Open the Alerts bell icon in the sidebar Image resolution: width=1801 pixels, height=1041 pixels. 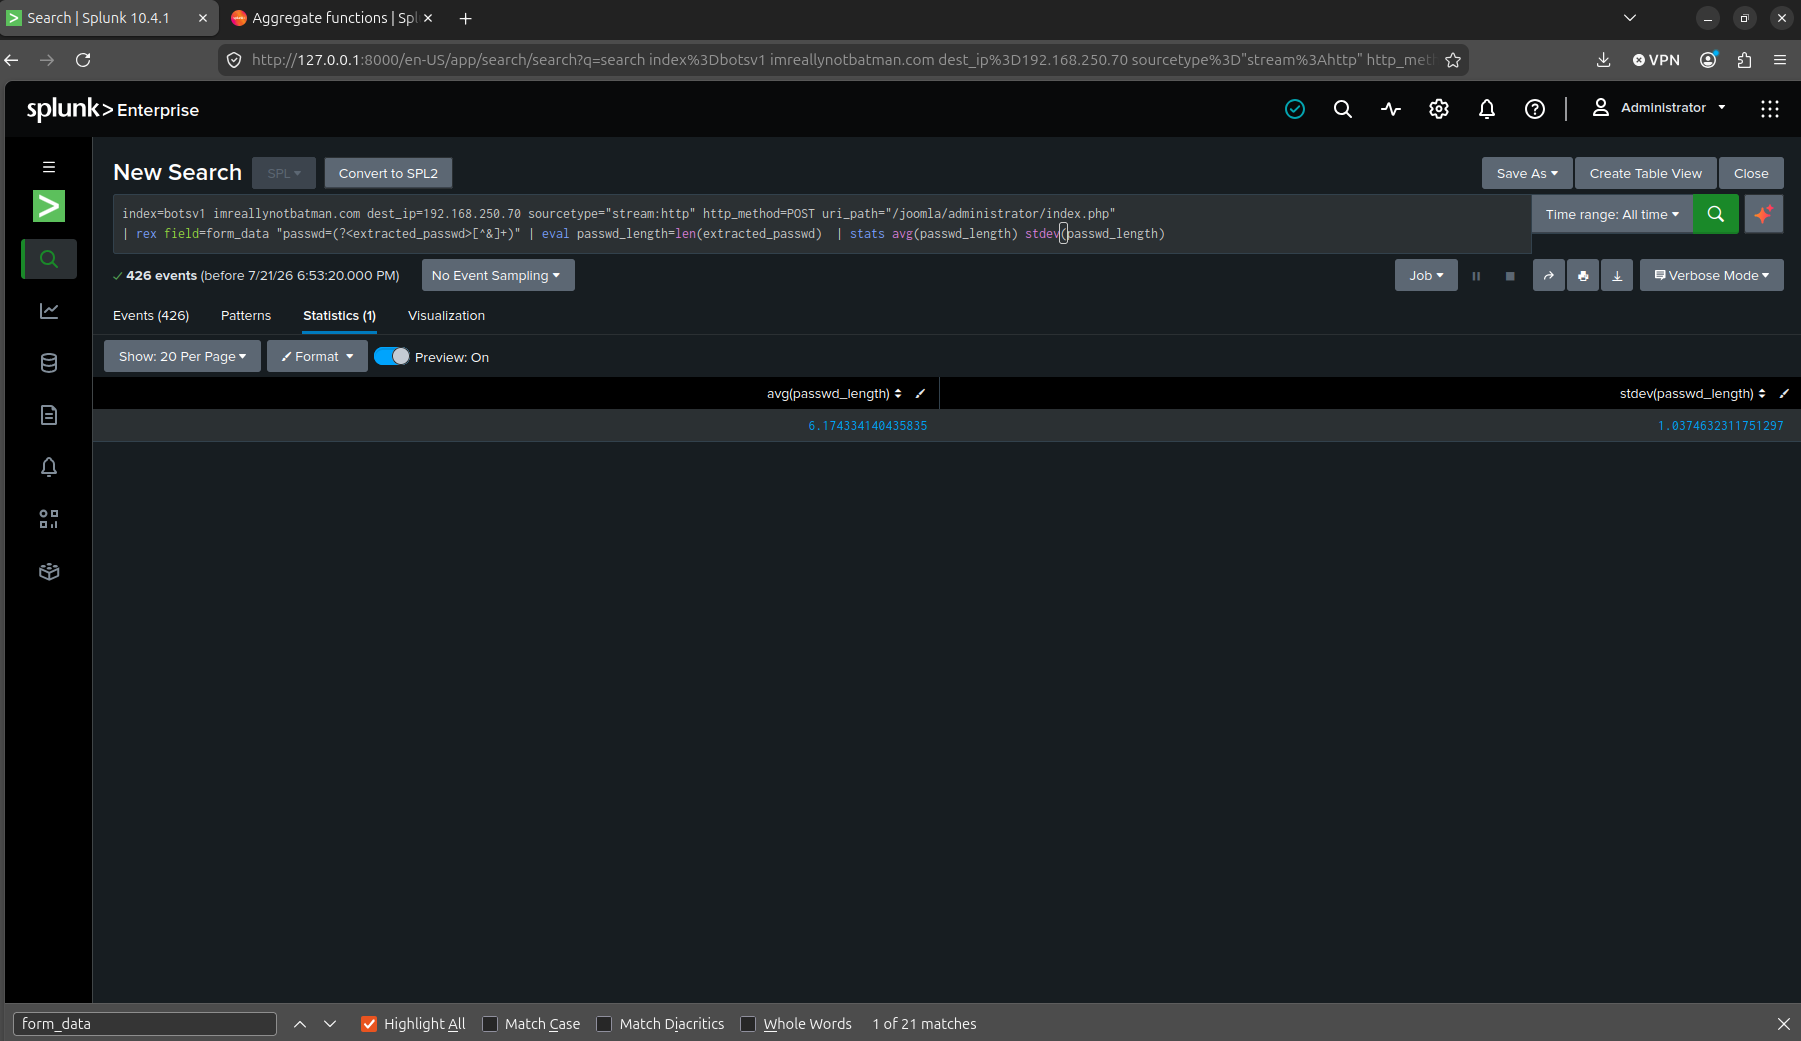49,467
